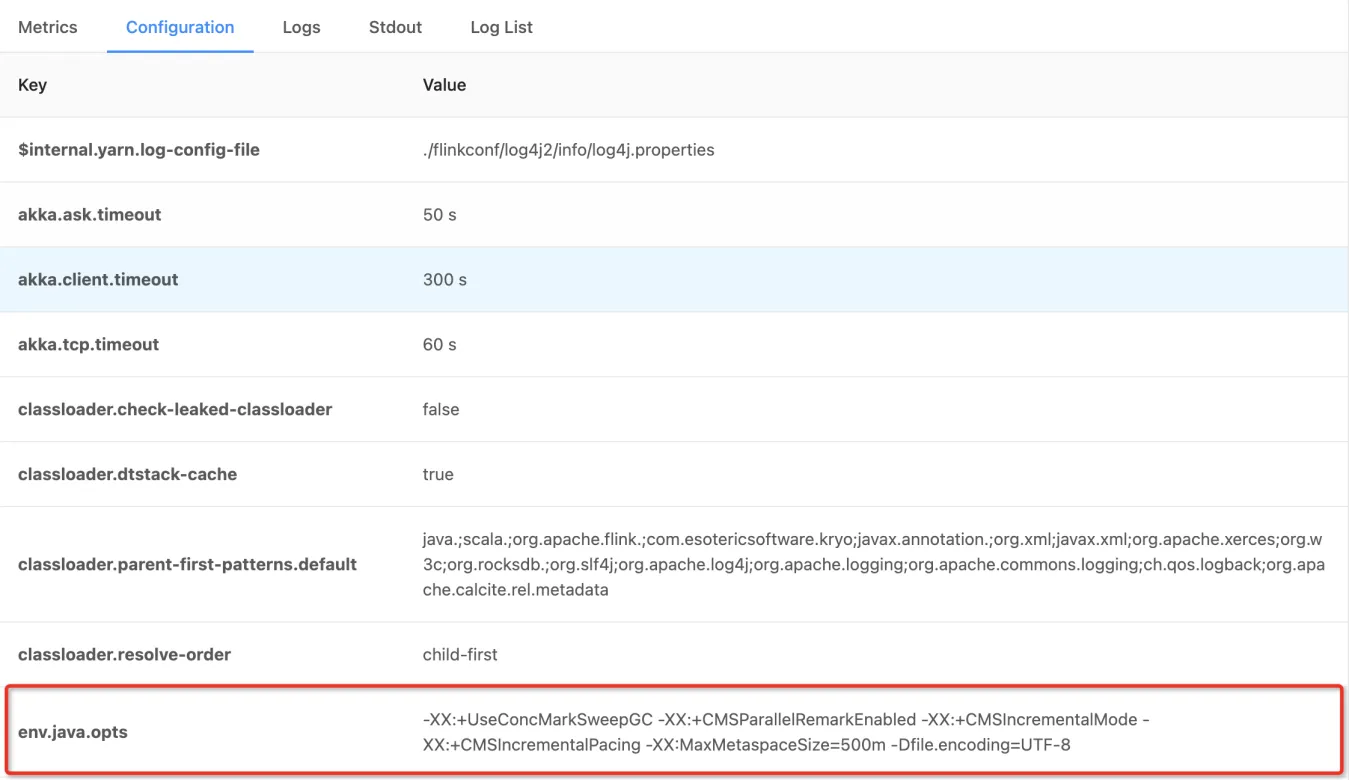Click the log4j.properties path value
Image resolution: width=1349 pixels, height=780 pixels.
(x=568, y=150)
